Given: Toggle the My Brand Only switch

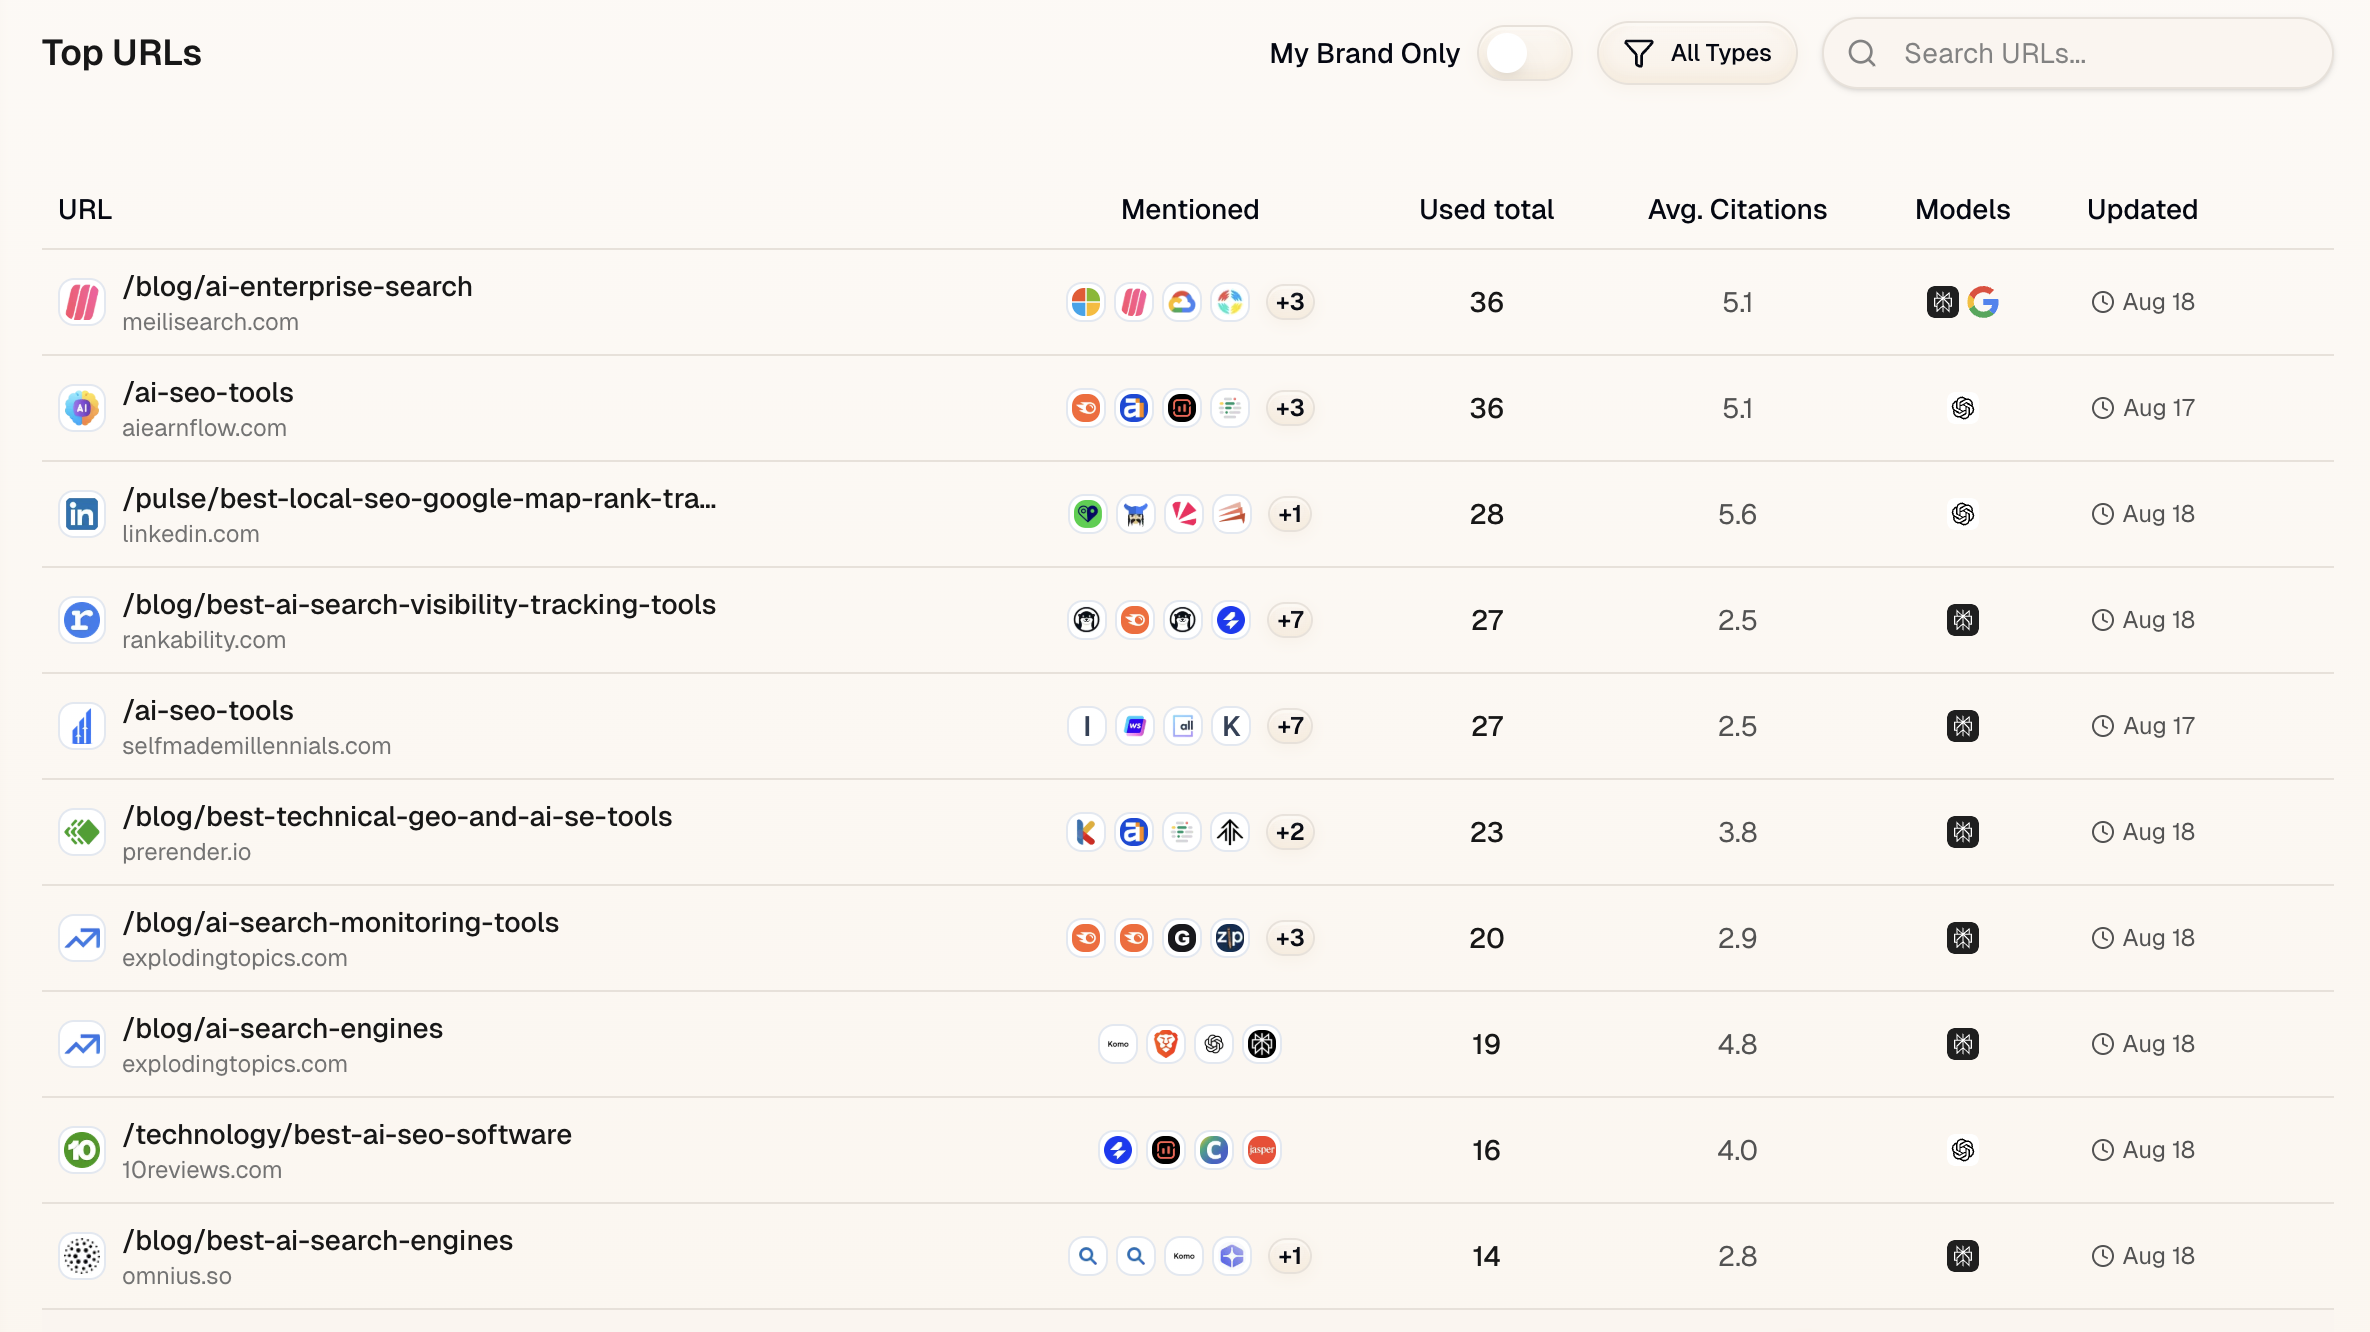Looking at the screenshot, I should 1524,53.
